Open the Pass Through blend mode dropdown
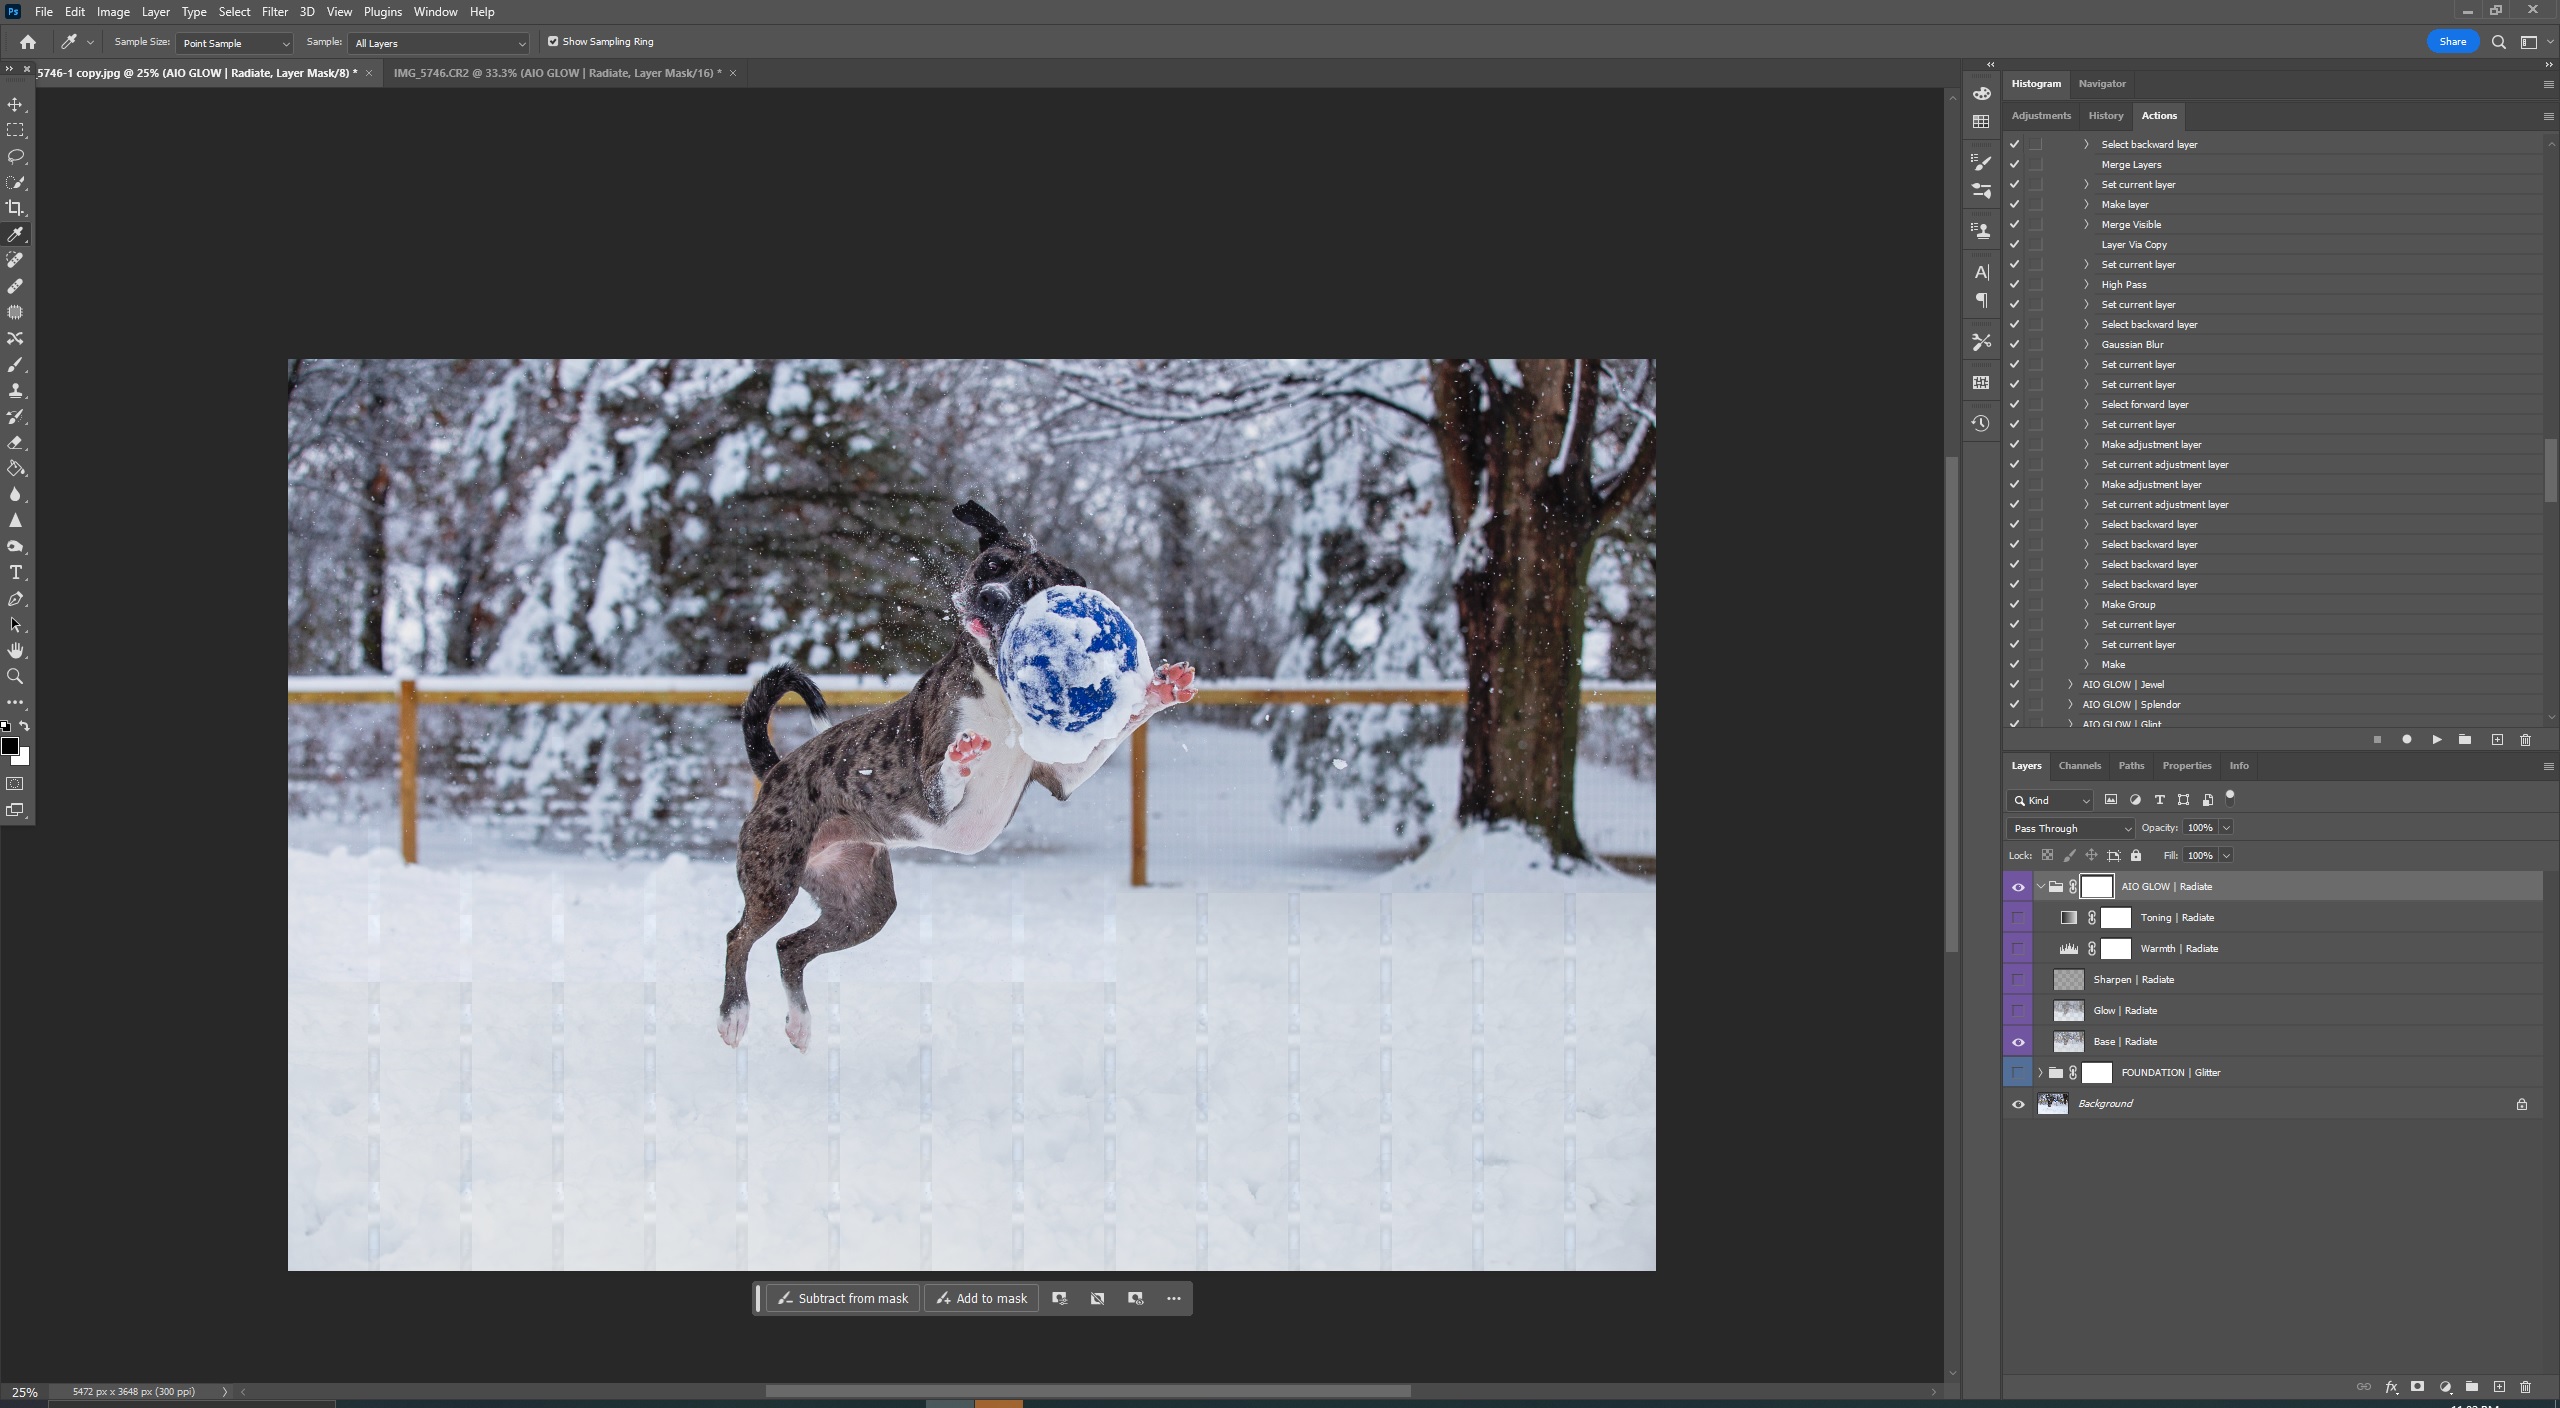2560x1408 pixels. pyautogui.click(x=2068, y=828)
